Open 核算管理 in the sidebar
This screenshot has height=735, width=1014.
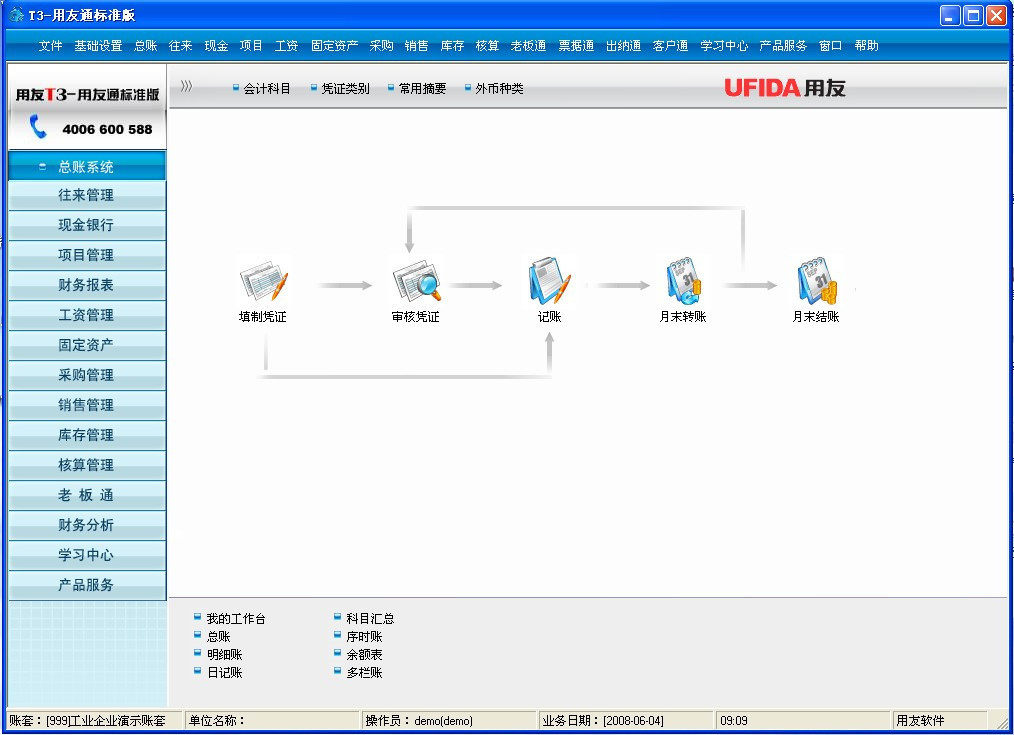[x=87, y=465]
